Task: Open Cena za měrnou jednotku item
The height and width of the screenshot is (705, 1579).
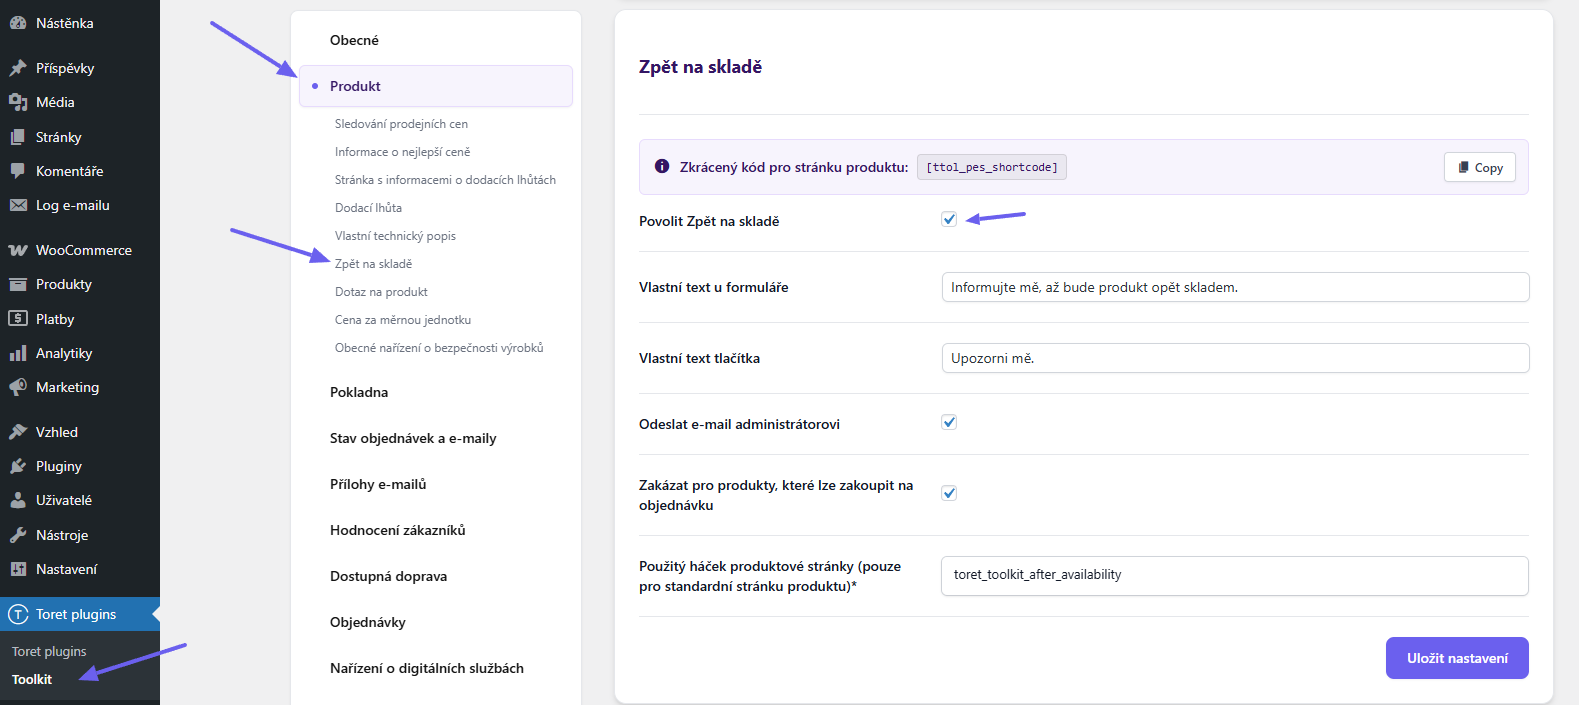Action: coord(403,320)
